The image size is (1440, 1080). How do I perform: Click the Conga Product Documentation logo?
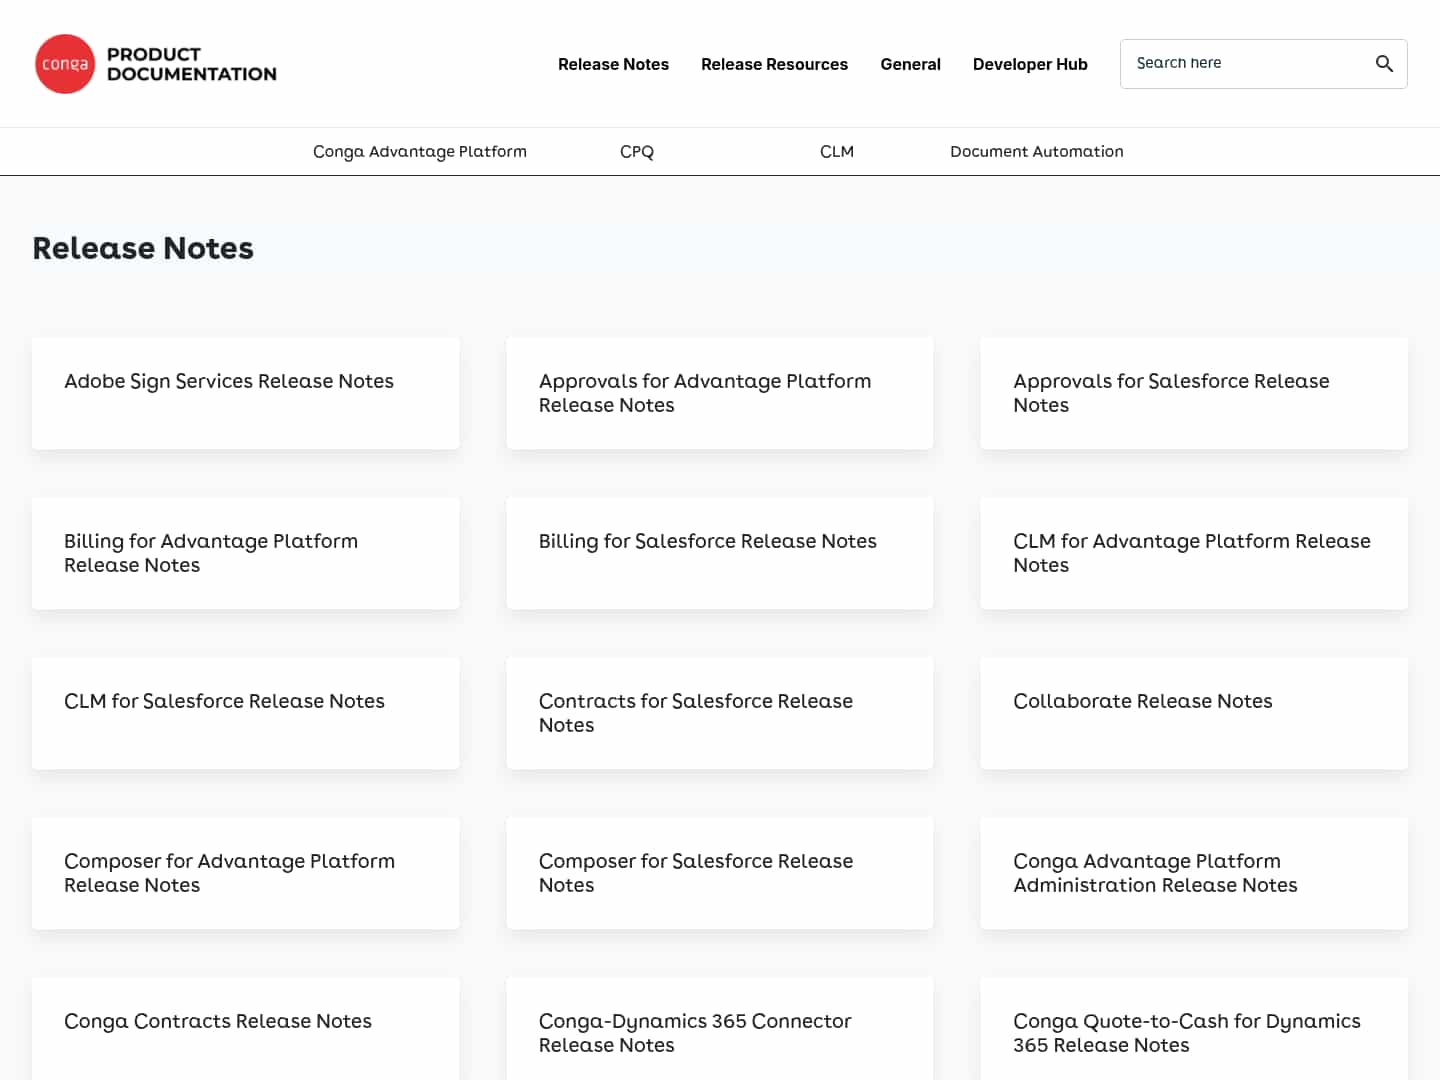click(155, 63)
